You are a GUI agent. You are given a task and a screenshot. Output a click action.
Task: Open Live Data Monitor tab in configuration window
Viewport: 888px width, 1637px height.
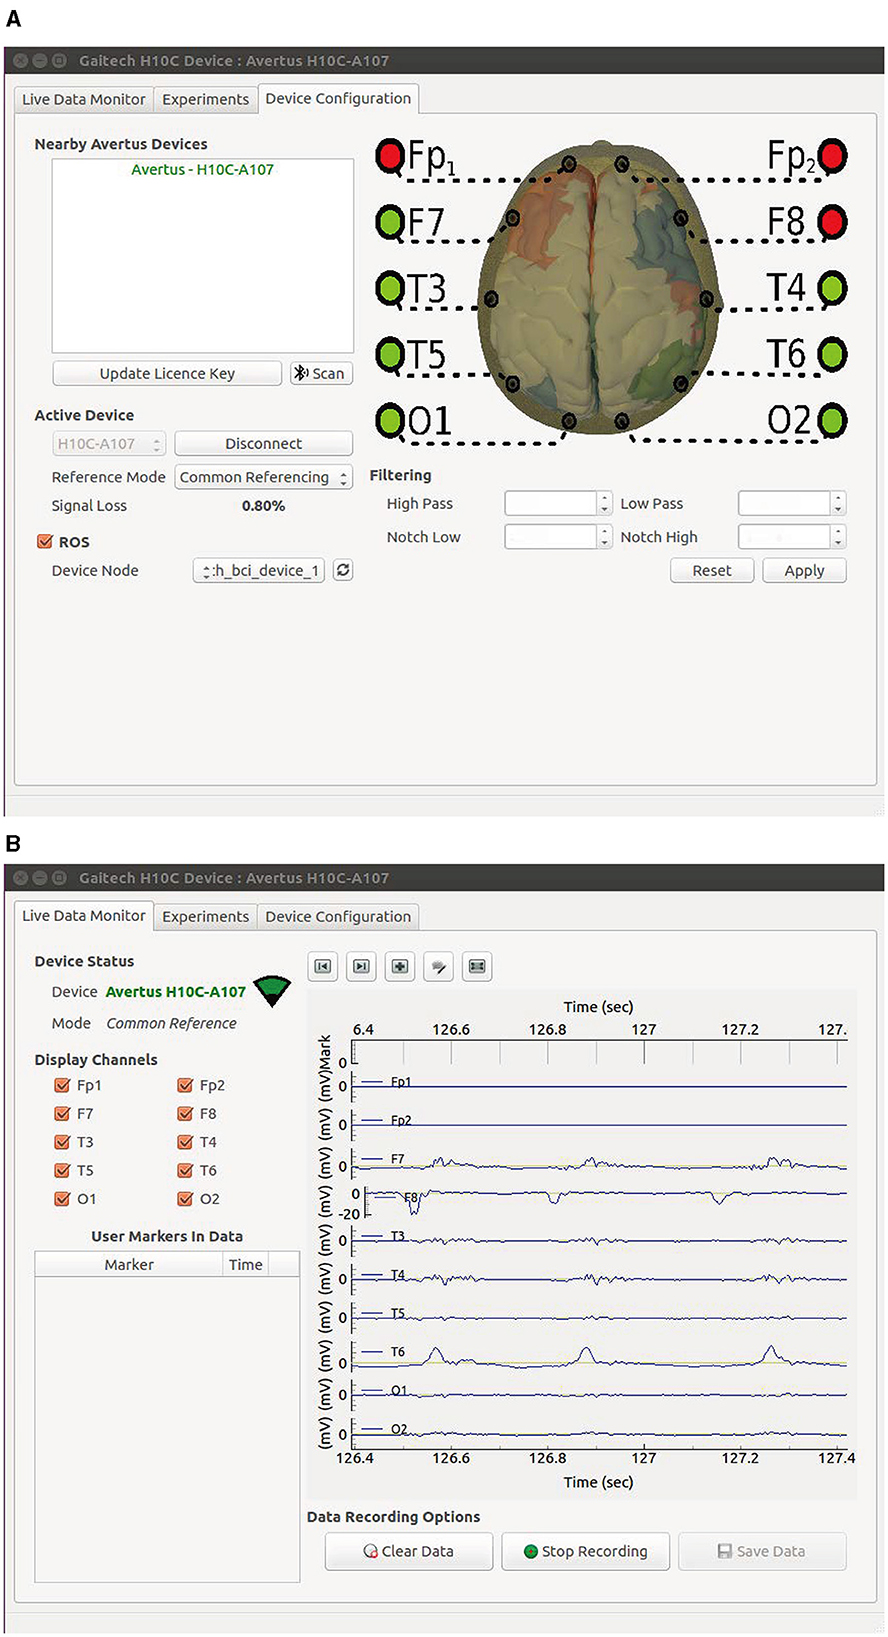coord(84,99)
